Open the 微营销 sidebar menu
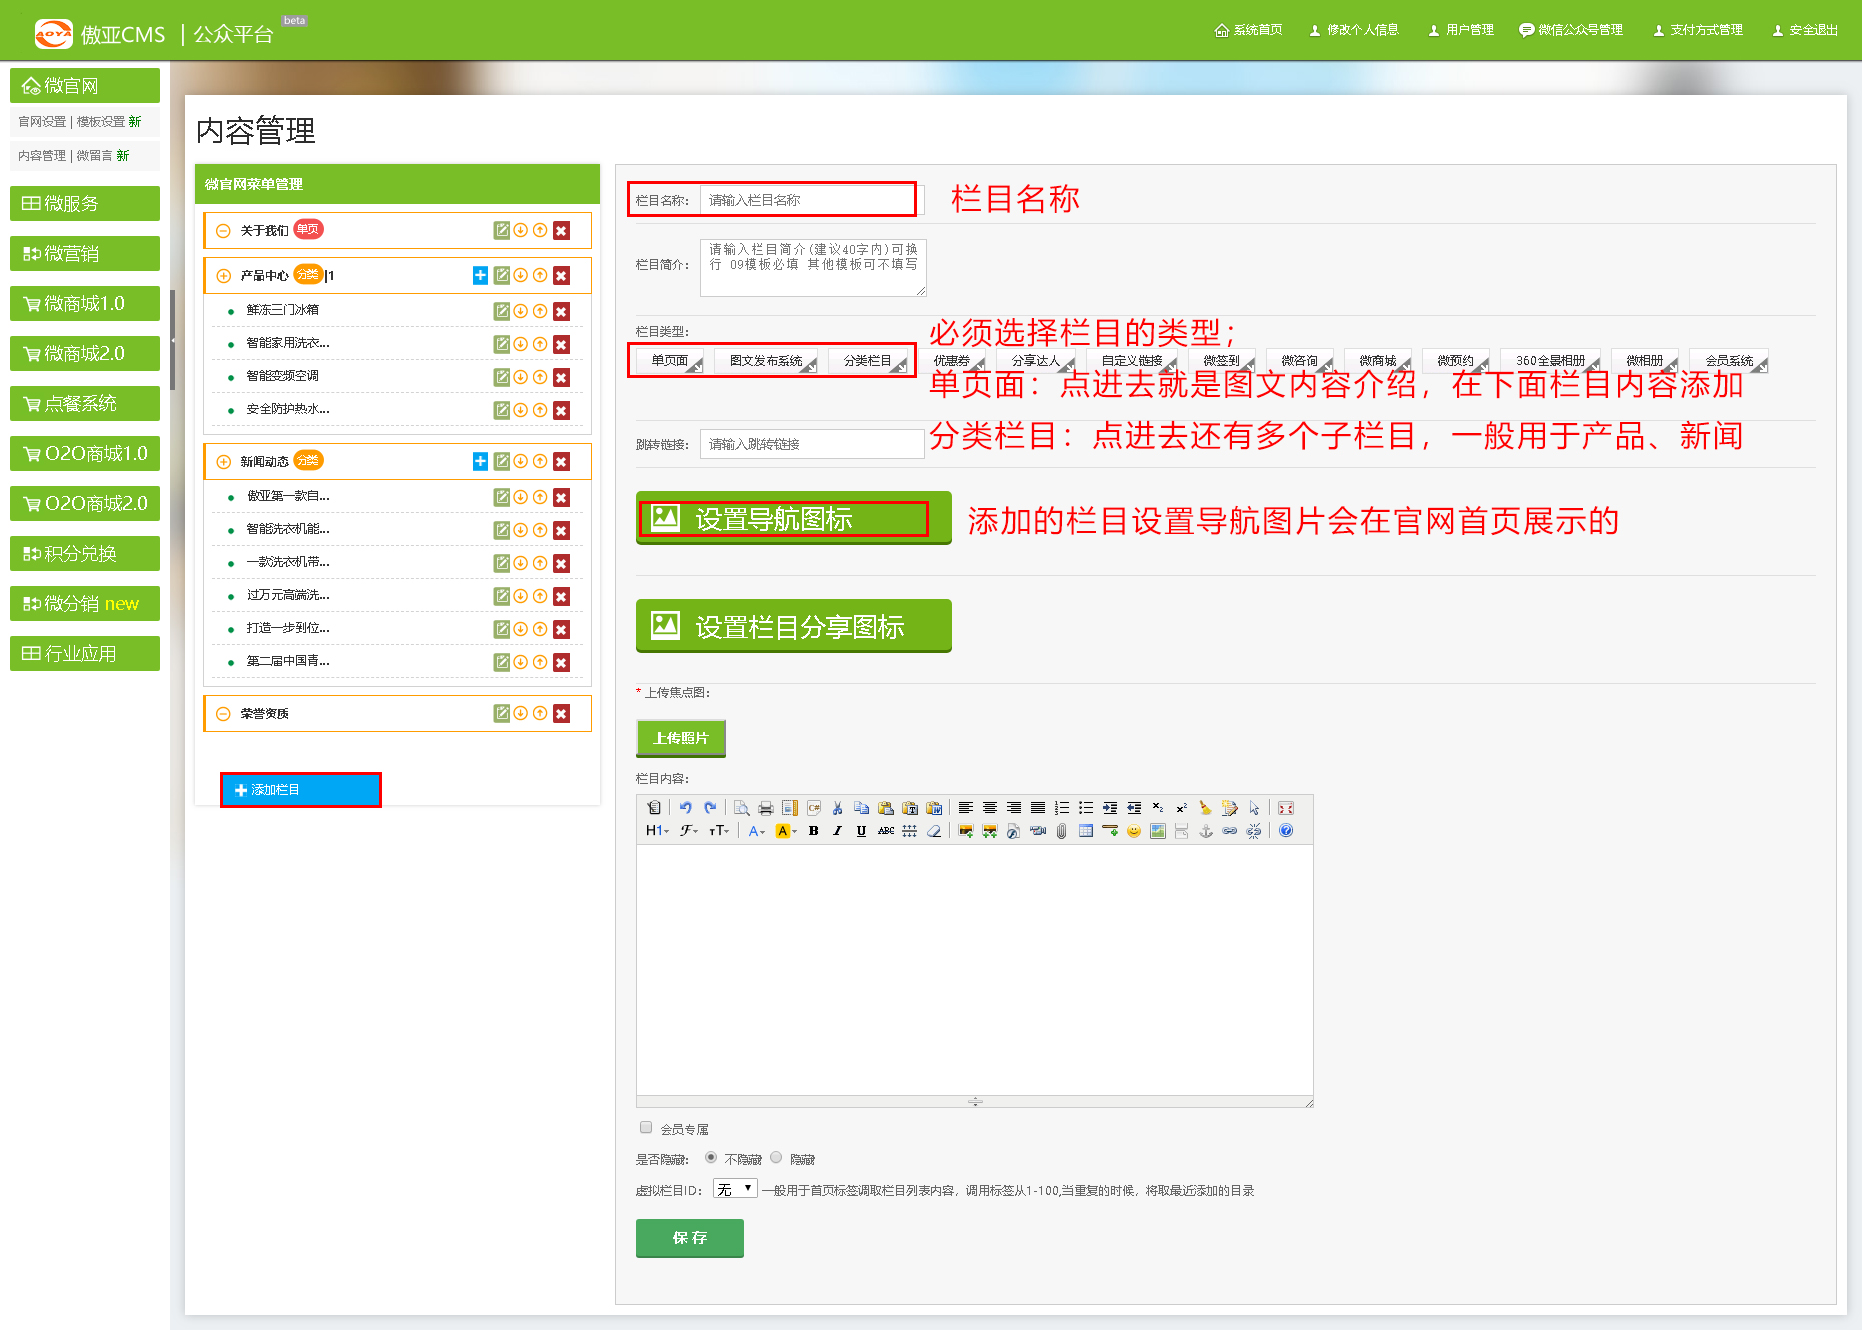1862x1330 pixels. point(85,254)
